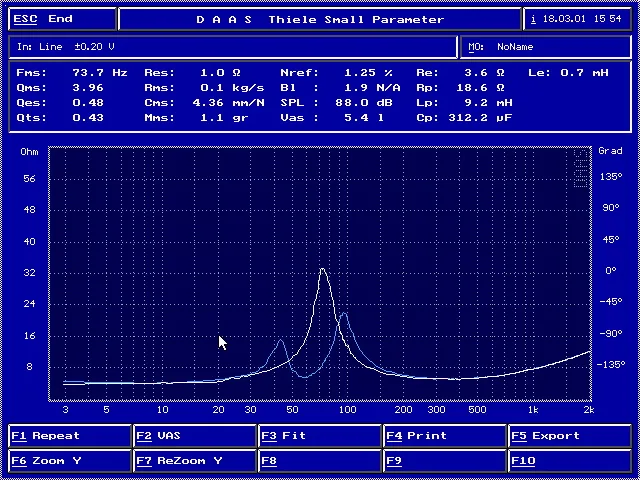Click the white impedance curve peak
Viewport: 640px width, 480px height.
tap(322, 270)
